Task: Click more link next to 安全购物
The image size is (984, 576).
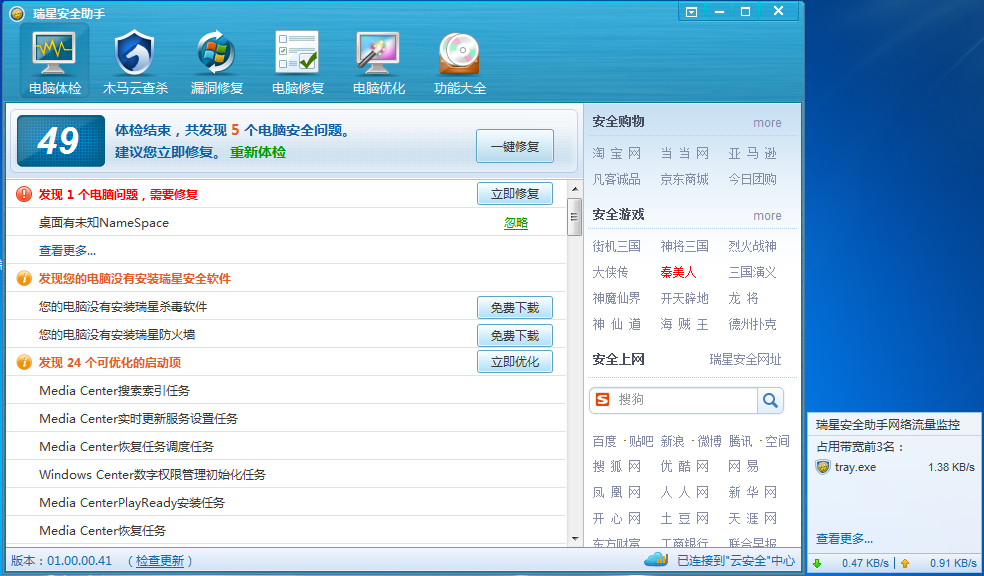Action: pyautogui.click(x=767, y=123)
